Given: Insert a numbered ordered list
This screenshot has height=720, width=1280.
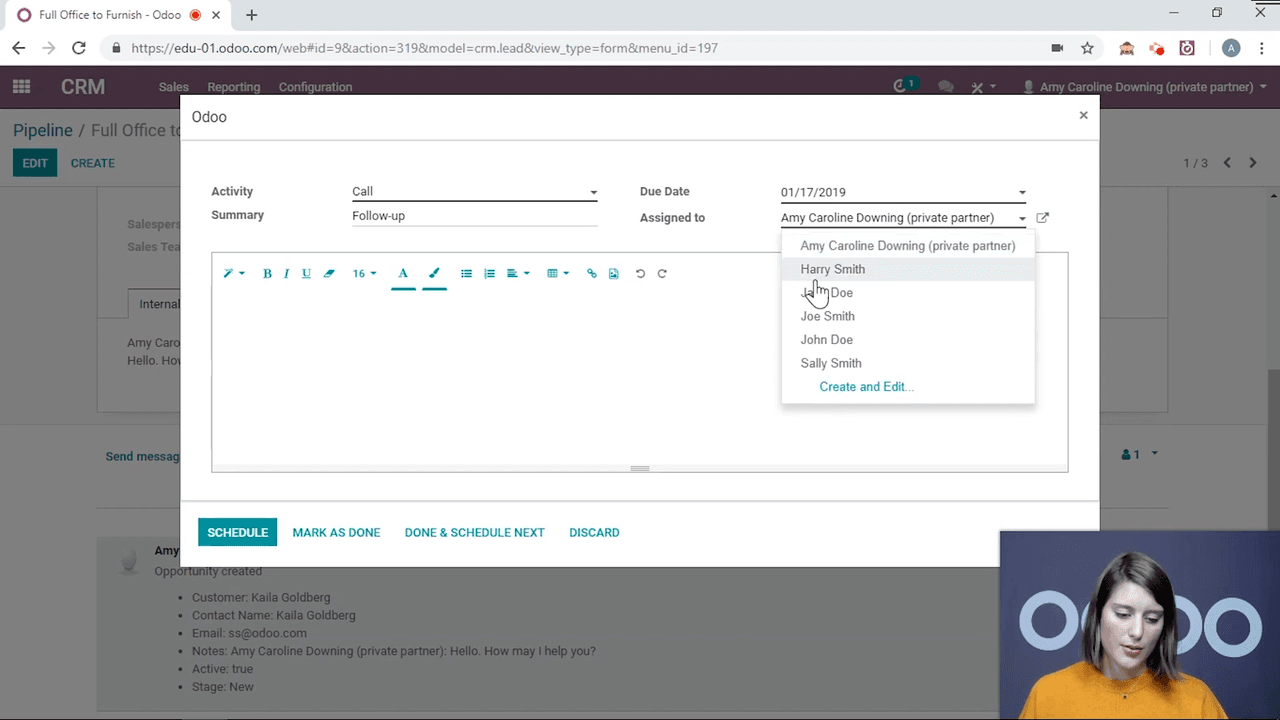Looking at the screenshot, I should tap(489, 274).
